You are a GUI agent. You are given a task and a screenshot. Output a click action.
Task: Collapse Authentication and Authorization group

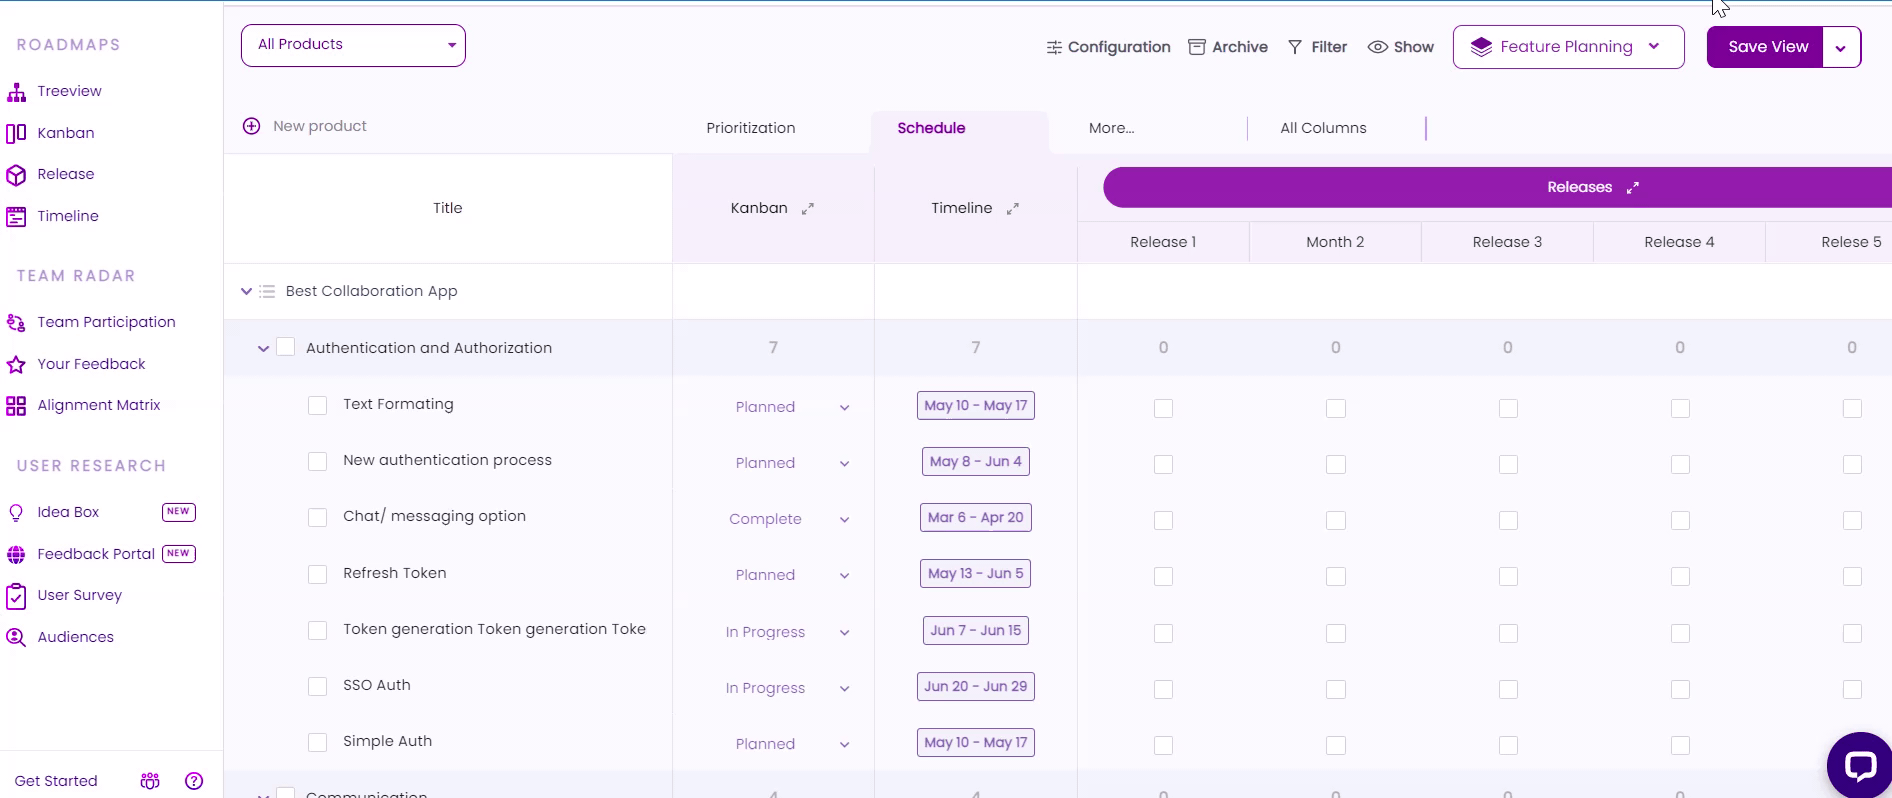(263, 349)
